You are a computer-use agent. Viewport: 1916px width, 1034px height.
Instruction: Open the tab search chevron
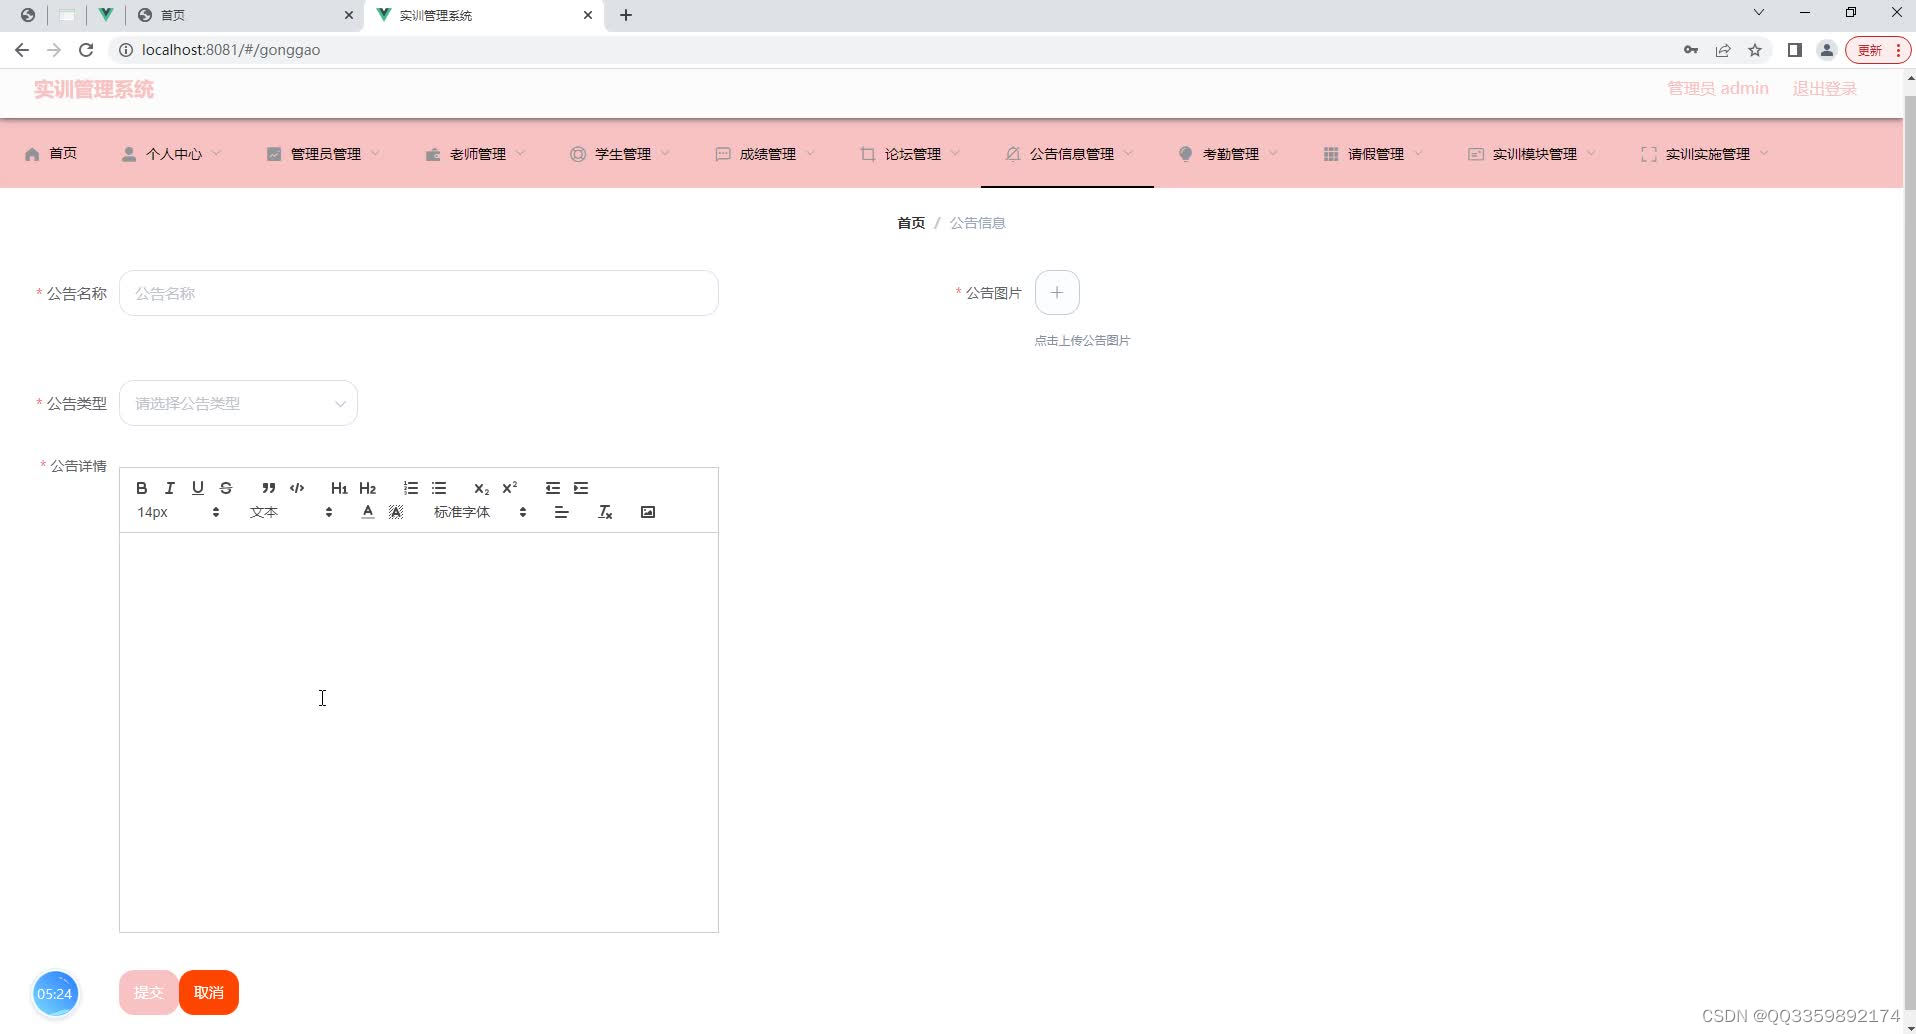pos(1759,13)
